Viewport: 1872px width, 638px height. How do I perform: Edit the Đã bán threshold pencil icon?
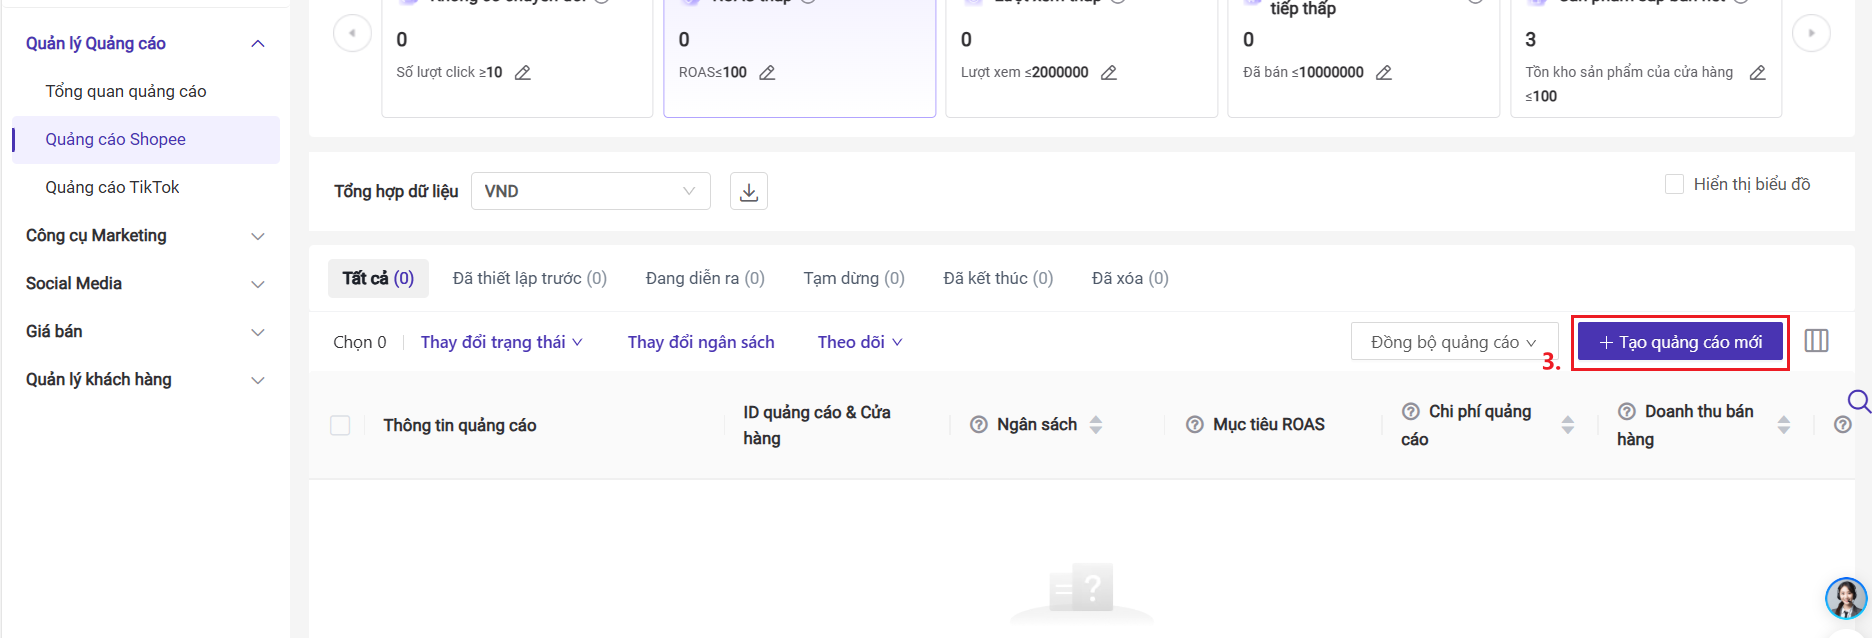tap(1383, 73)
